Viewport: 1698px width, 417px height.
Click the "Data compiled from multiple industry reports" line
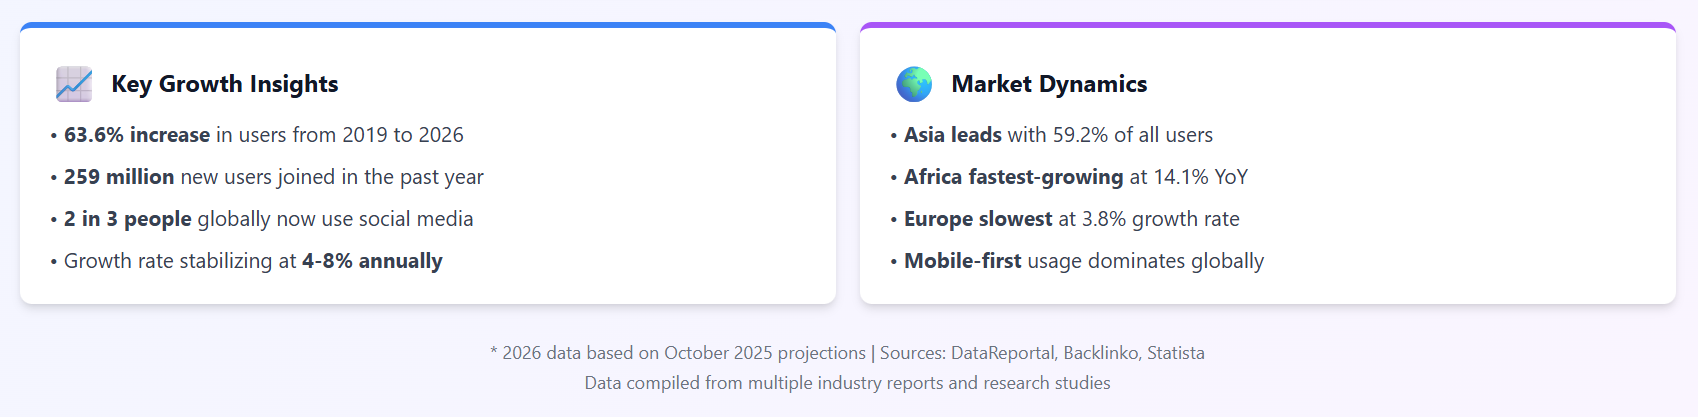(x=847, y=383)
